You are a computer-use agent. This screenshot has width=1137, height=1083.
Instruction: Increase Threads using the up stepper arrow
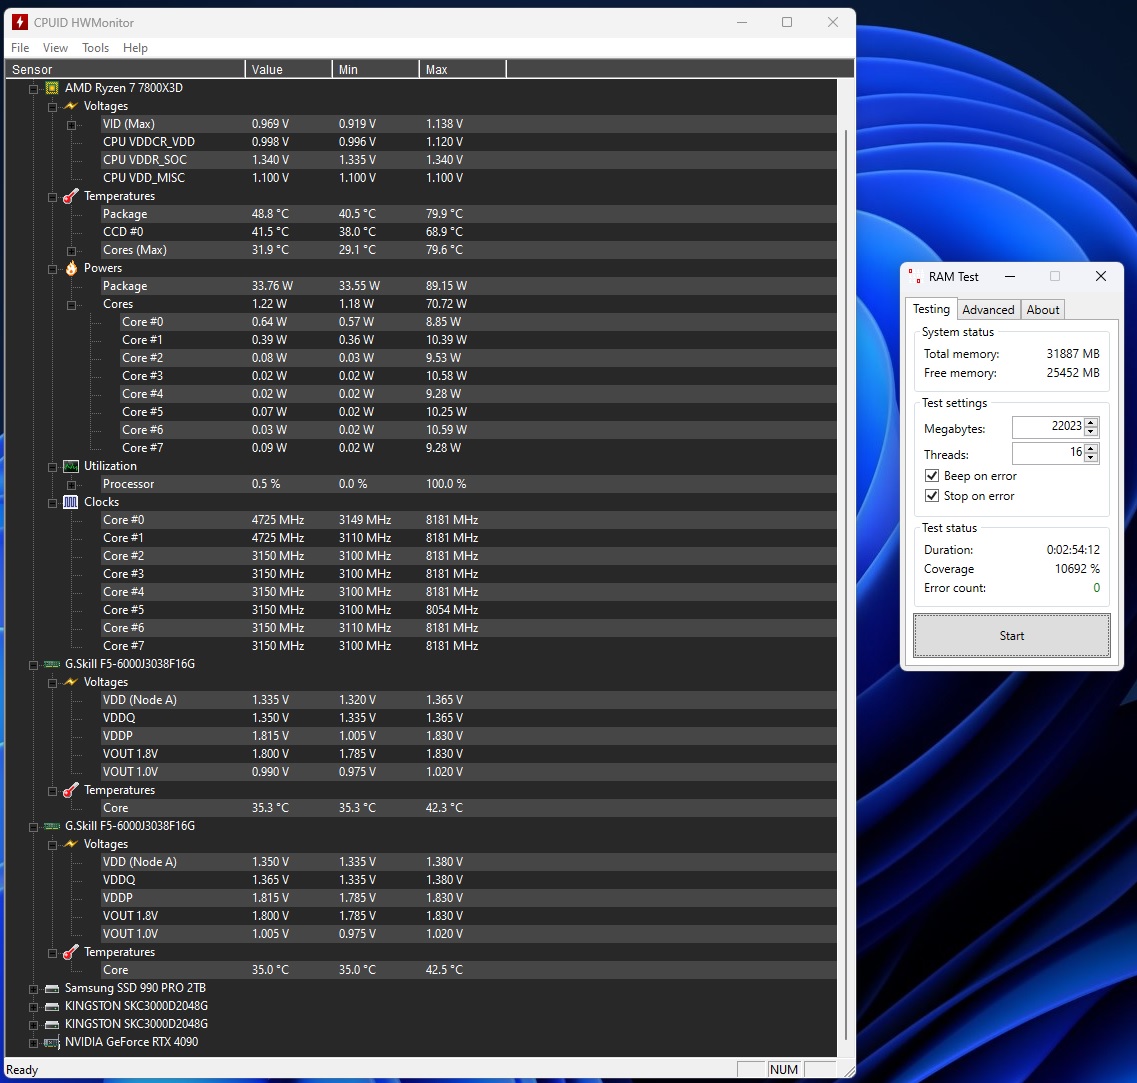tap(1090, 449)
